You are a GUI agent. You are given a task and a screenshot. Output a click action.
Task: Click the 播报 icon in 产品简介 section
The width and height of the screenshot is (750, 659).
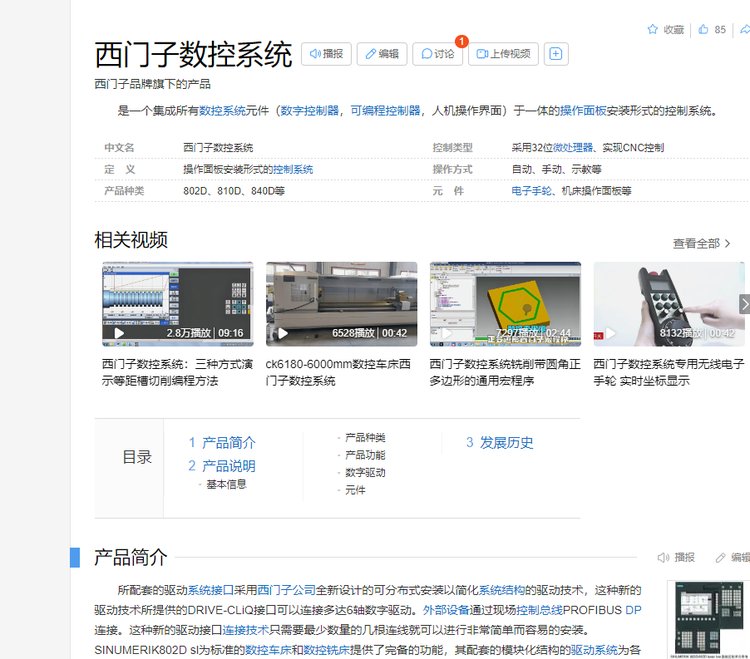pyautogui.click(x=676, y=557)
